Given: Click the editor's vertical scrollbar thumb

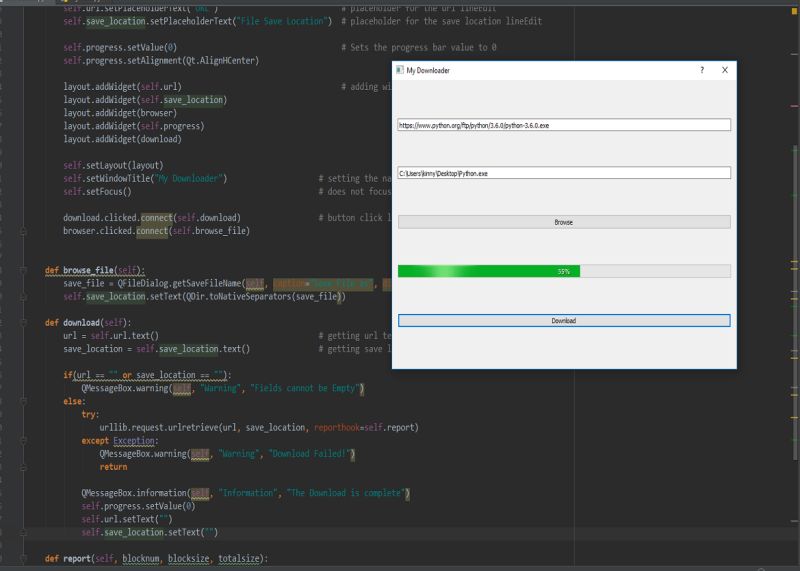Looking at the screenshot, I should (795, 302).
